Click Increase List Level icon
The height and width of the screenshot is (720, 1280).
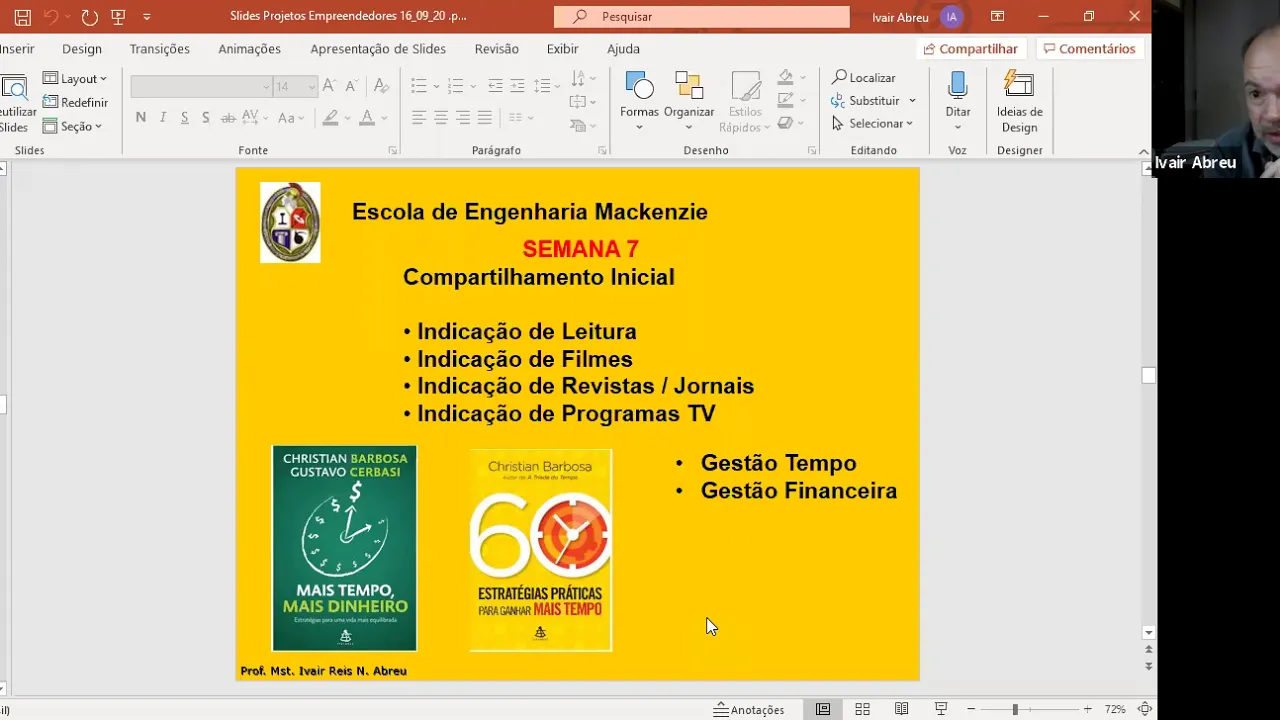(x=517, y=86)
